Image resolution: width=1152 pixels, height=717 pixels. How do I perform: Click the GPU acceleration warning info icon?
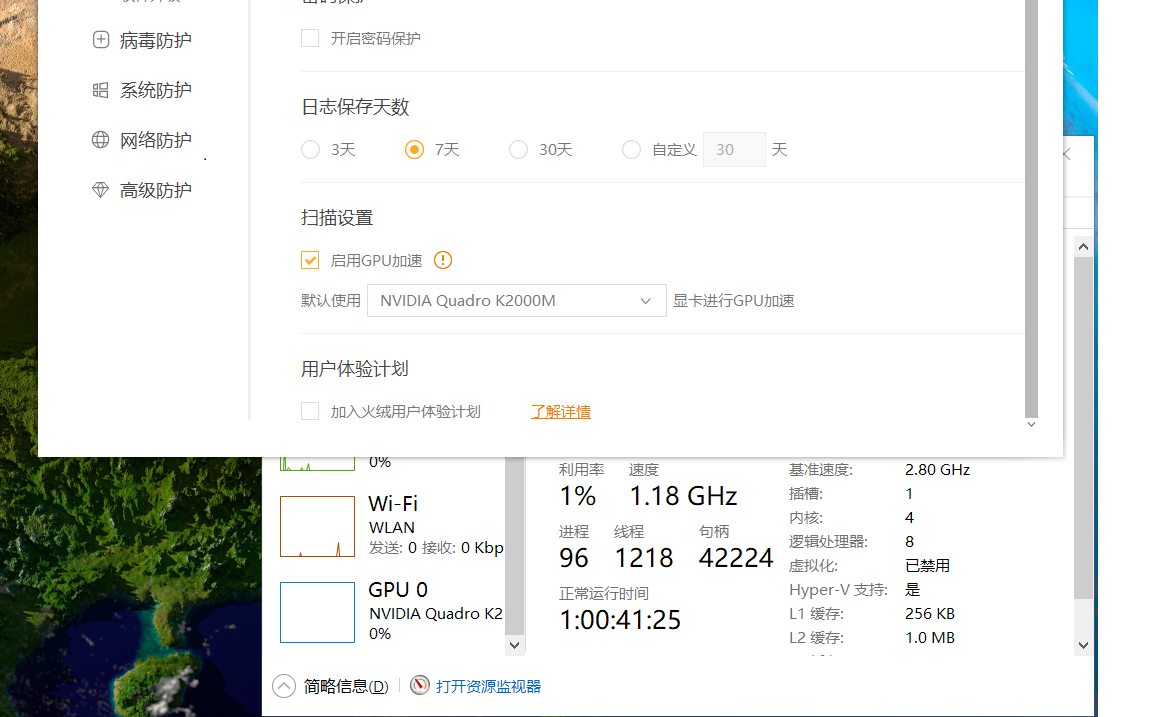point(443,260)
